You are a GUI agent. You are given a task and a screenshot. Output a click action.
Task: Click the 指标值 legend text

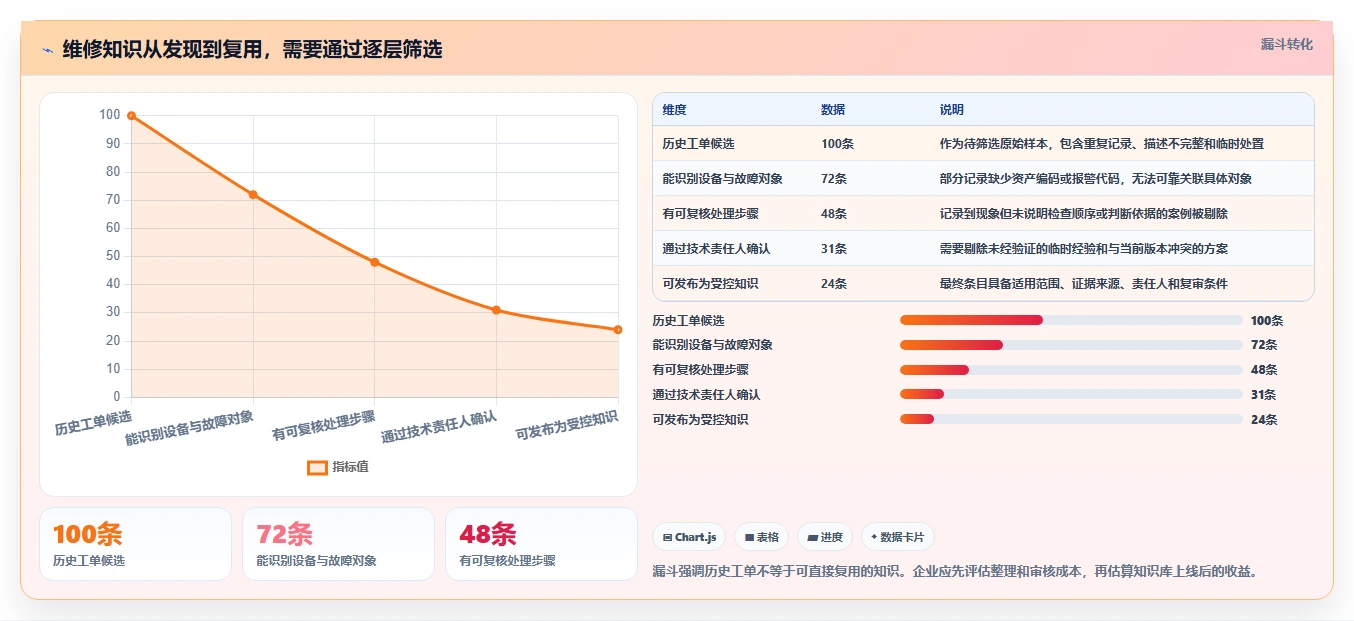click(350, 467)
